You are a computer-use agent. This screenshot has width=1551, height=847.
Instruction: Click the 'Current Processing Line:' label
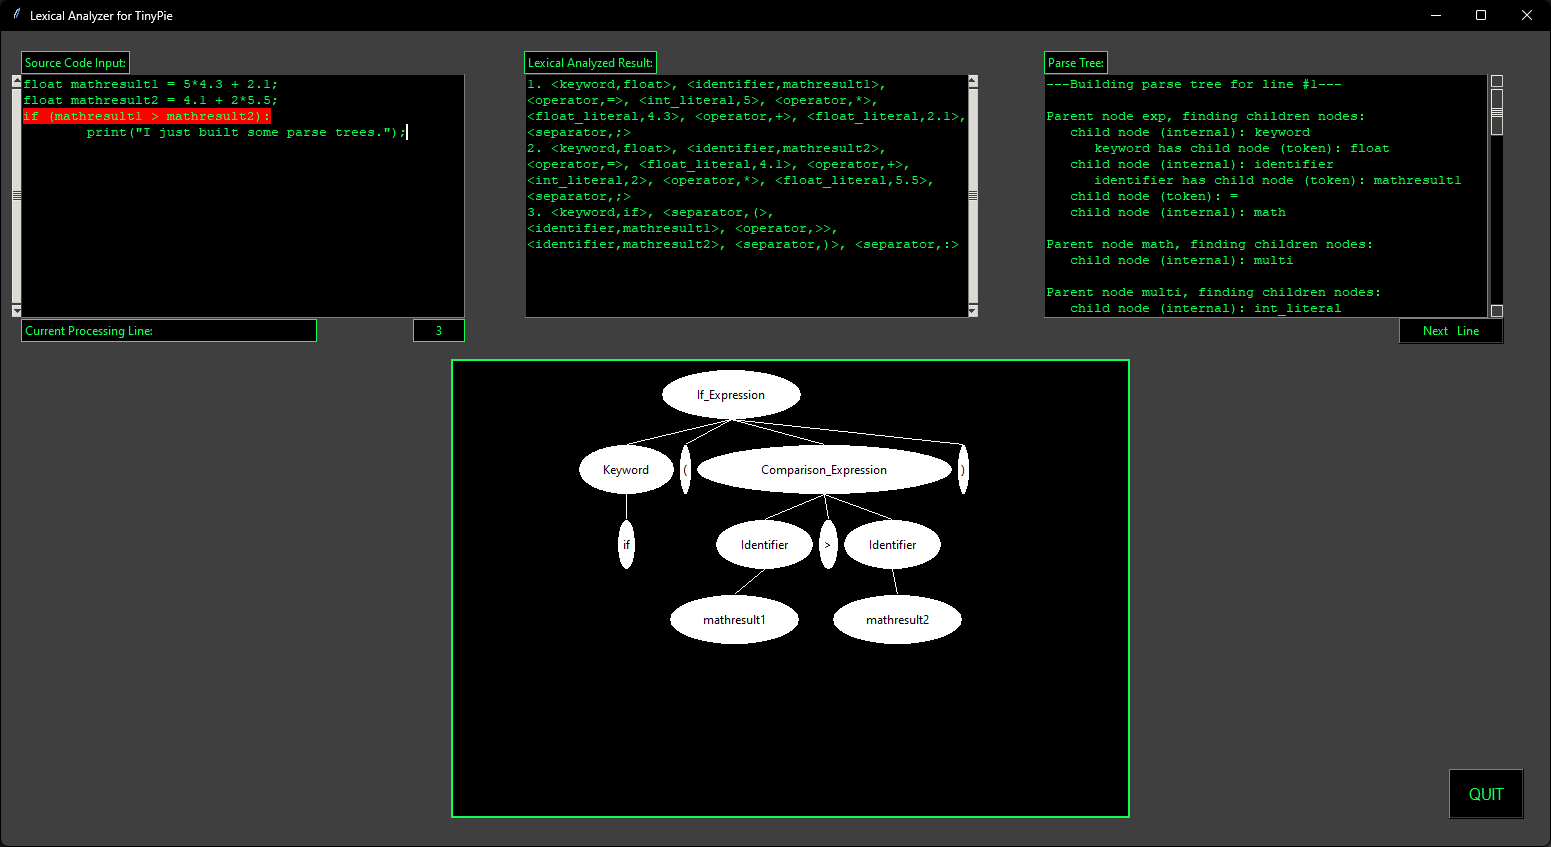169,331
